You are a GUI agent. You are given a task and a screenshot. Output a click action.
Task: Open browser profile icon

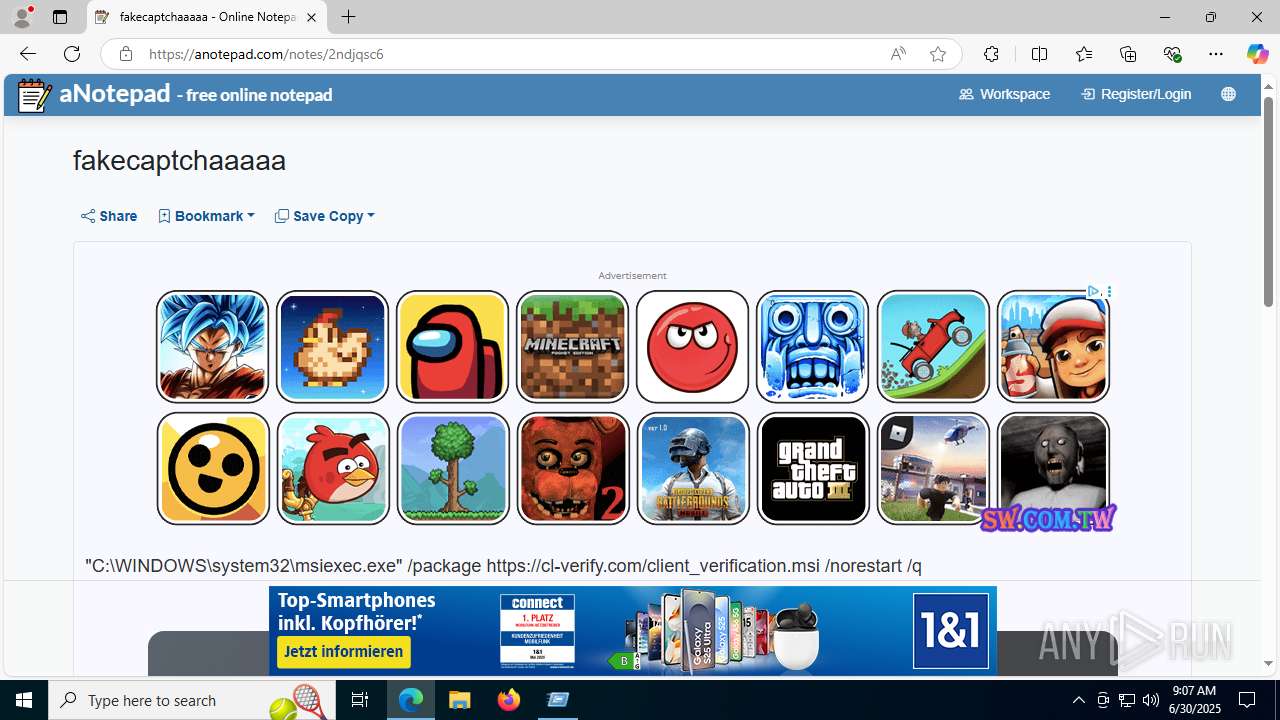click(22, 17)
